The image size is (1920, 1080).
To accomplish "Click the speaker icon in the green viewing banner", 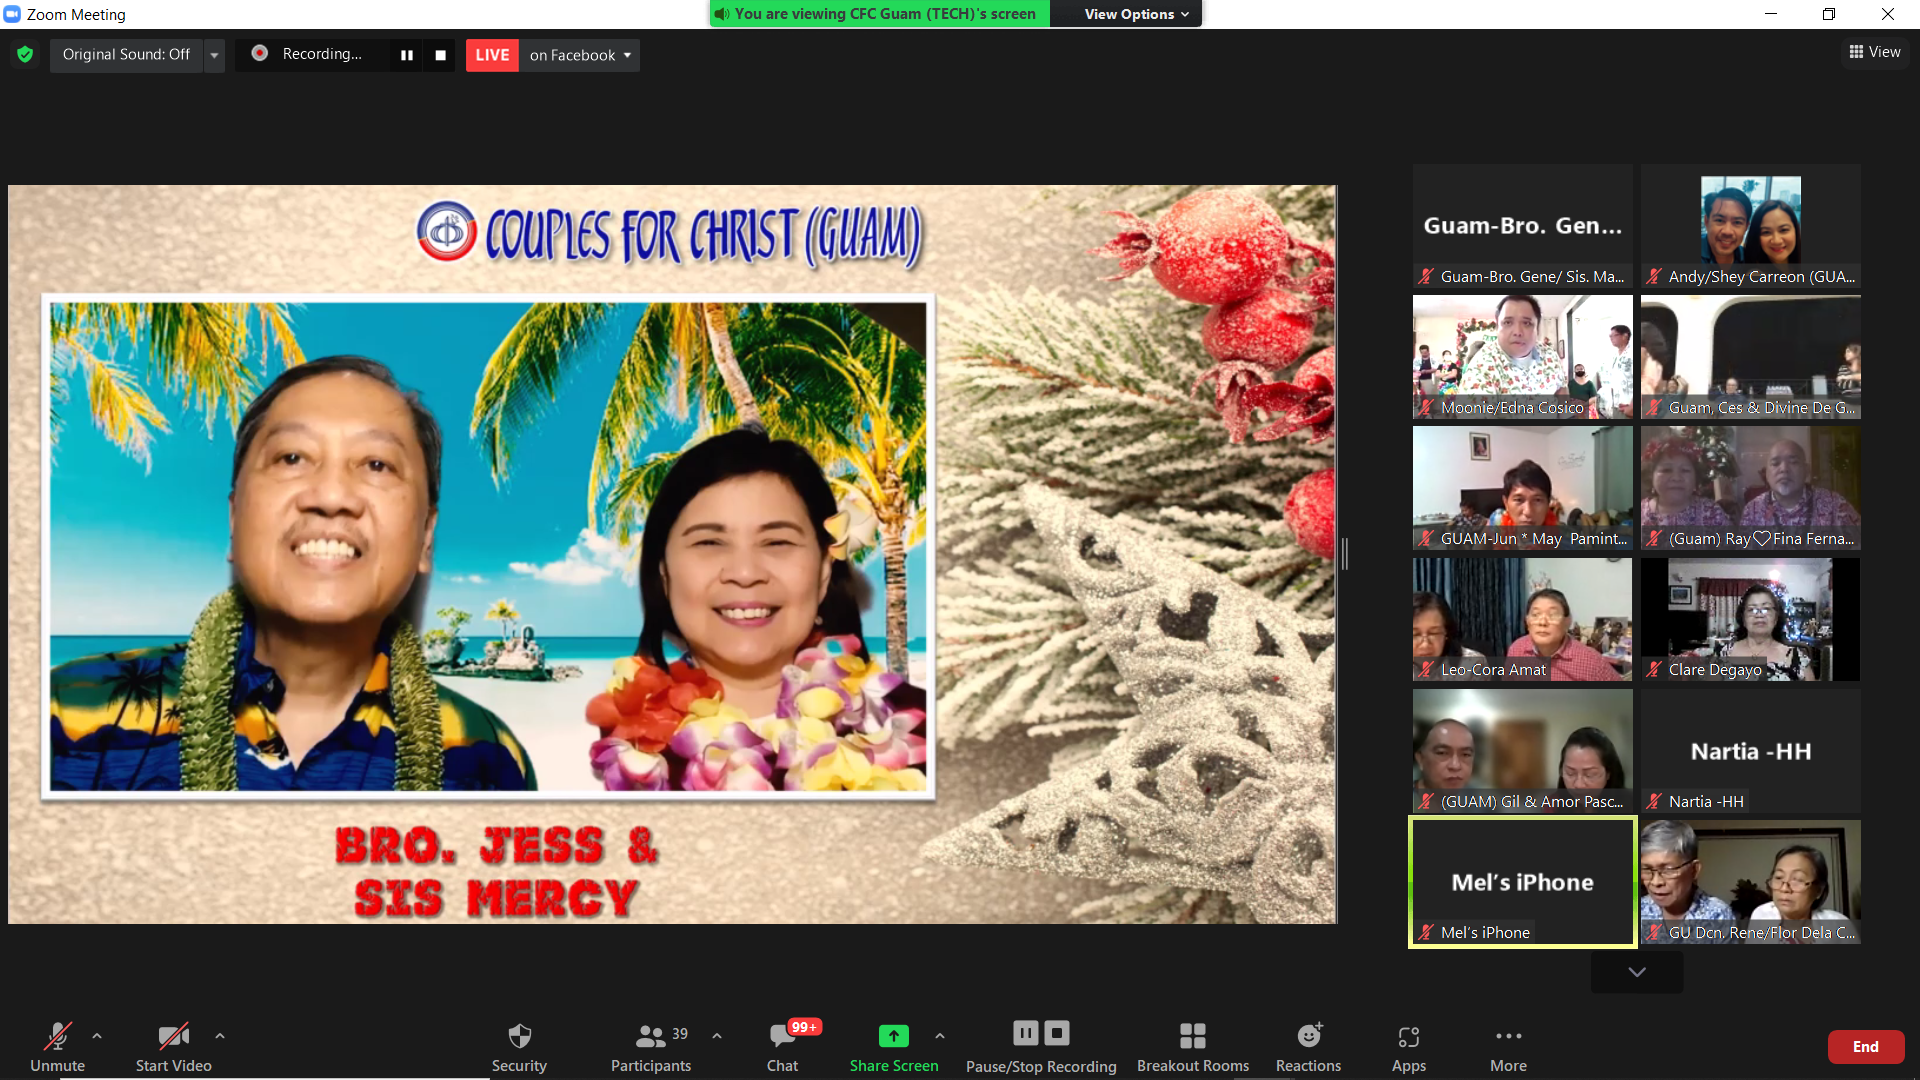I will pyautogui.click(x=722, y=14).
